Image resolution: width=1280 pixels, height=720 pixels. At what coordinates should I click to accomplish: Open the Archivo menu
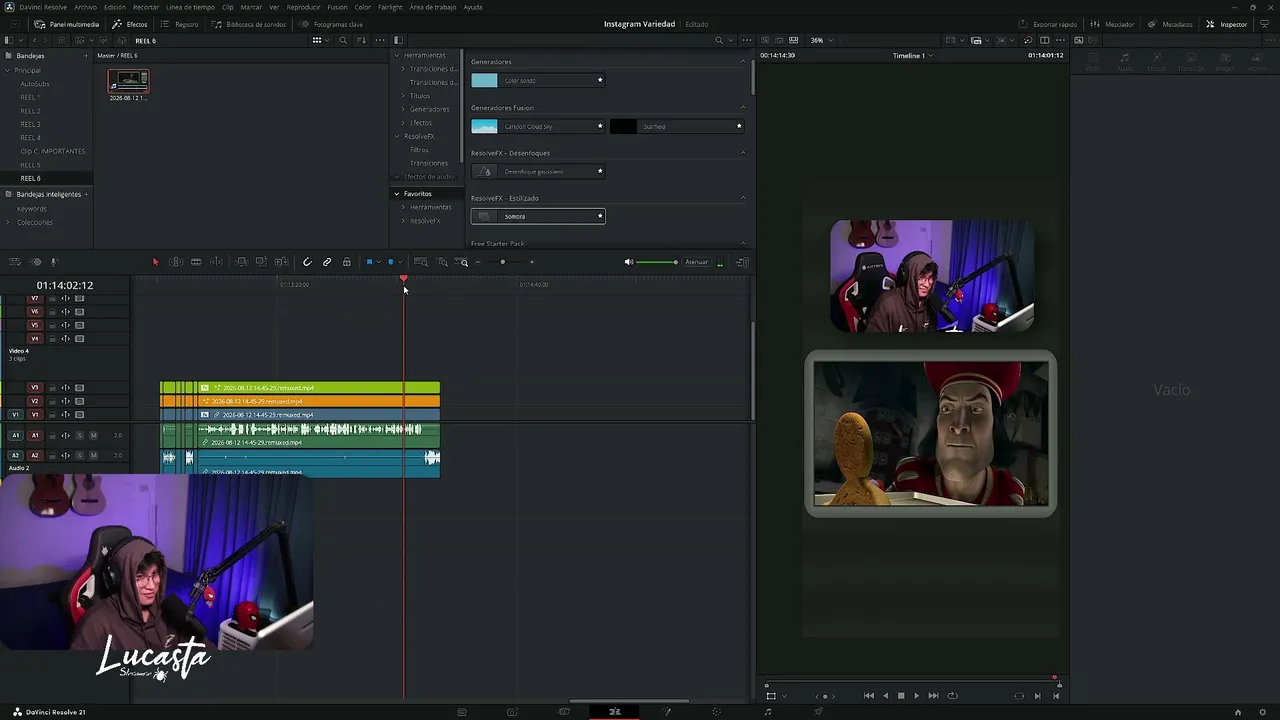click(86, 7)
